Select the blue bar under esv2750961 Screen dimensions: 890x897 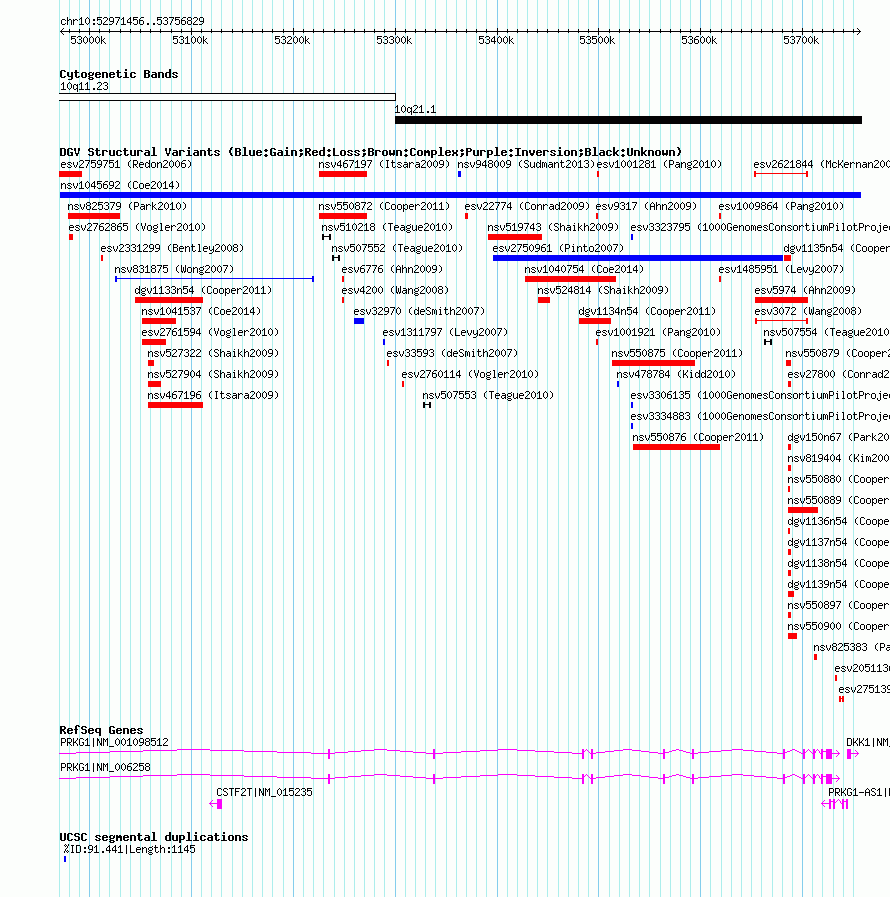click(638, 258)
